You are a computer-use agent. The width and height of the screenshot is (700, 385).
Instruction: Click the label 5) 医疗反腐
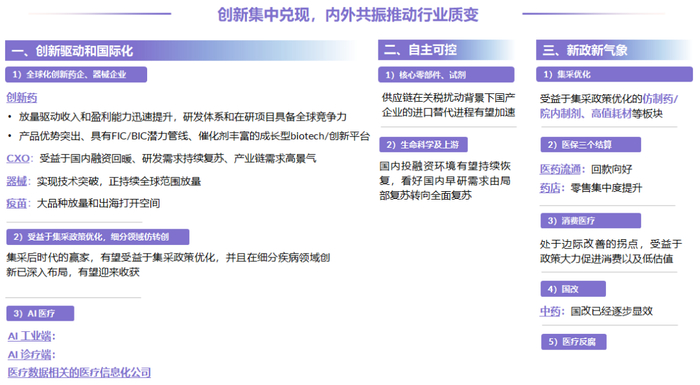(574, 342)
